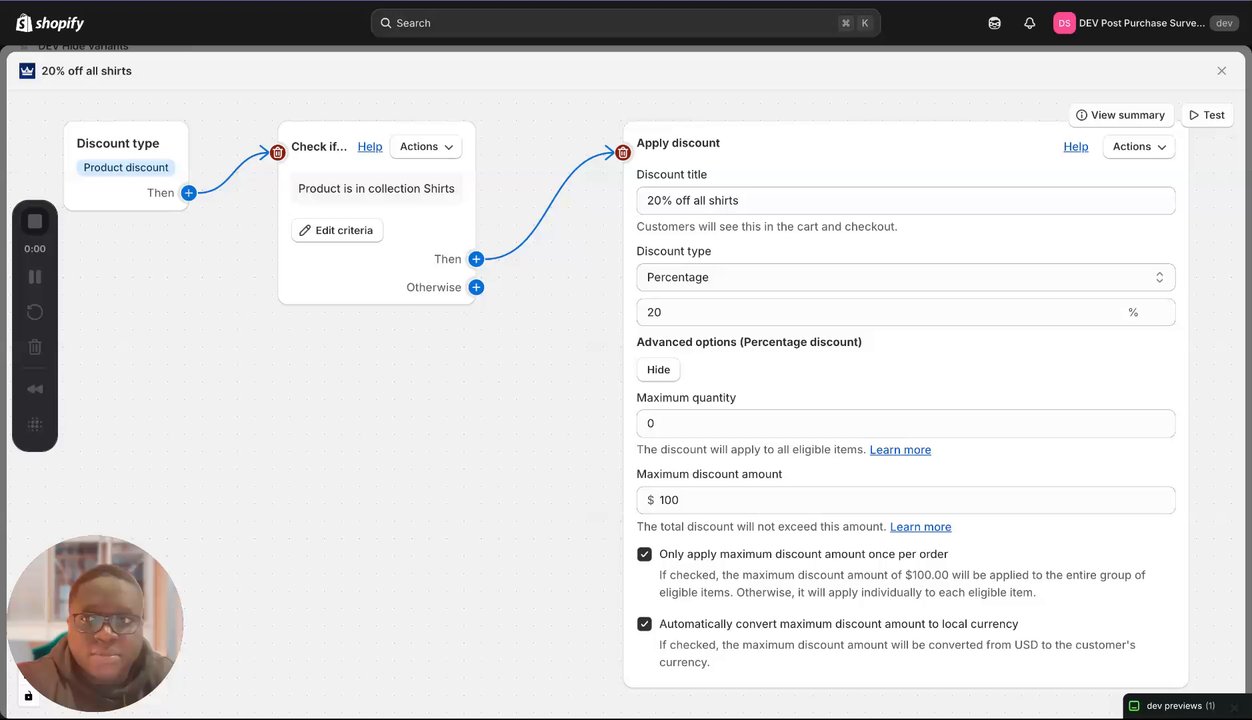
Task: Expand Actions menu in the Check if node
Action: (426, 147)
